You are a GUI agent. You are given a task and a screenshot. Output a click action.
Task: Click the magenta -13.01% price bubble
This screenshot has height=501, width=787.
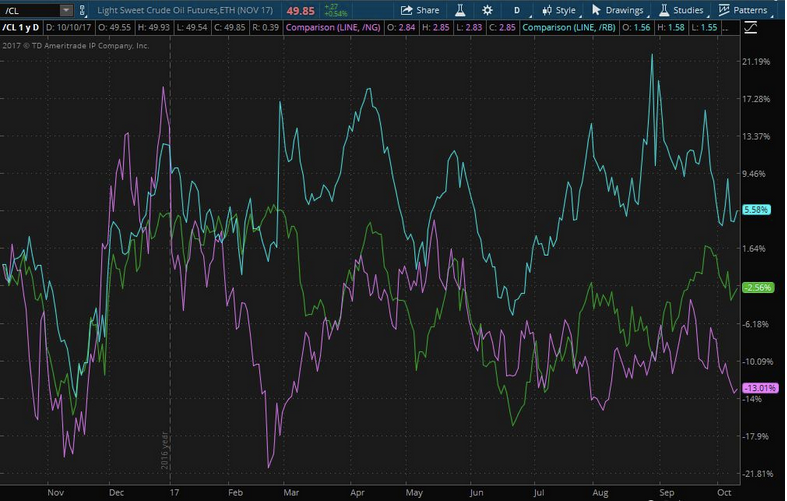click(x=760, y=388)
